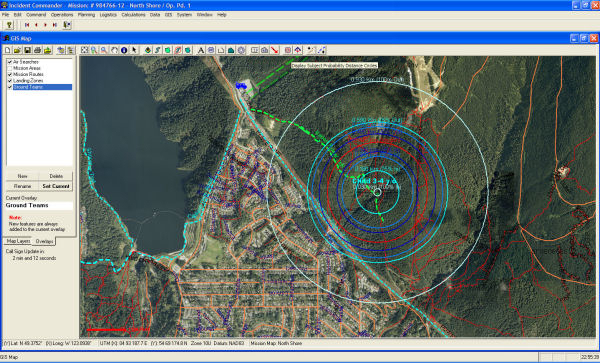Select the Pan hand tool
The height and width of the screenshot is (363, 600).
click(x=114, y=50)
